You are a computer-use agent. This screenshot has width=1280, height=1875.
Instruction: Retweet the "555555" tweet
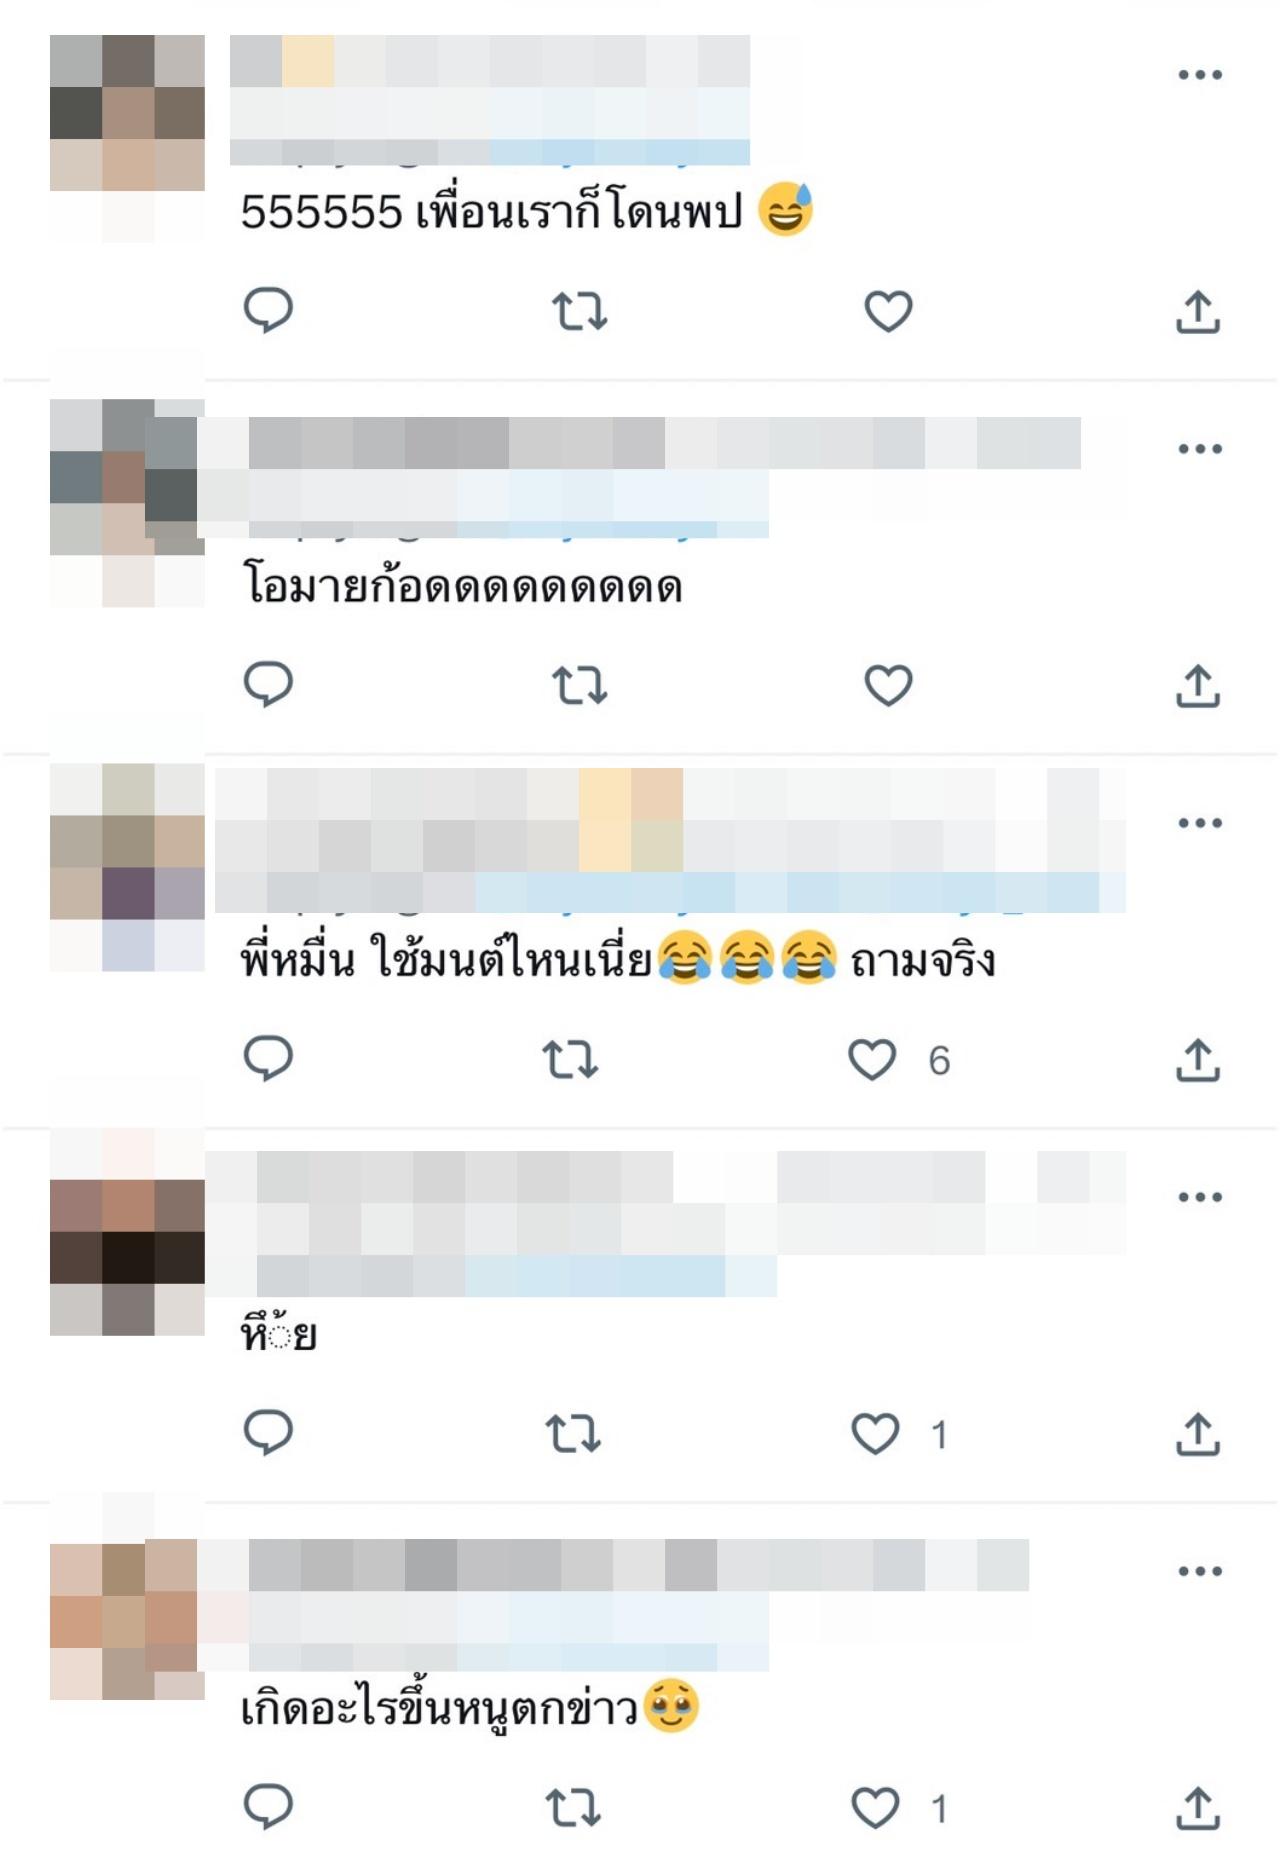coord(580,311)
